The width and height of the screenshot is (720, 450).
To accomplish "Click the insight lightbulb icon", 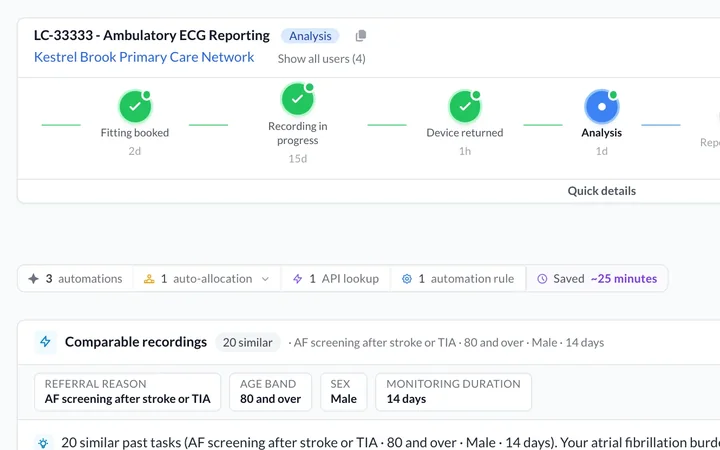I will coord(44,443).
